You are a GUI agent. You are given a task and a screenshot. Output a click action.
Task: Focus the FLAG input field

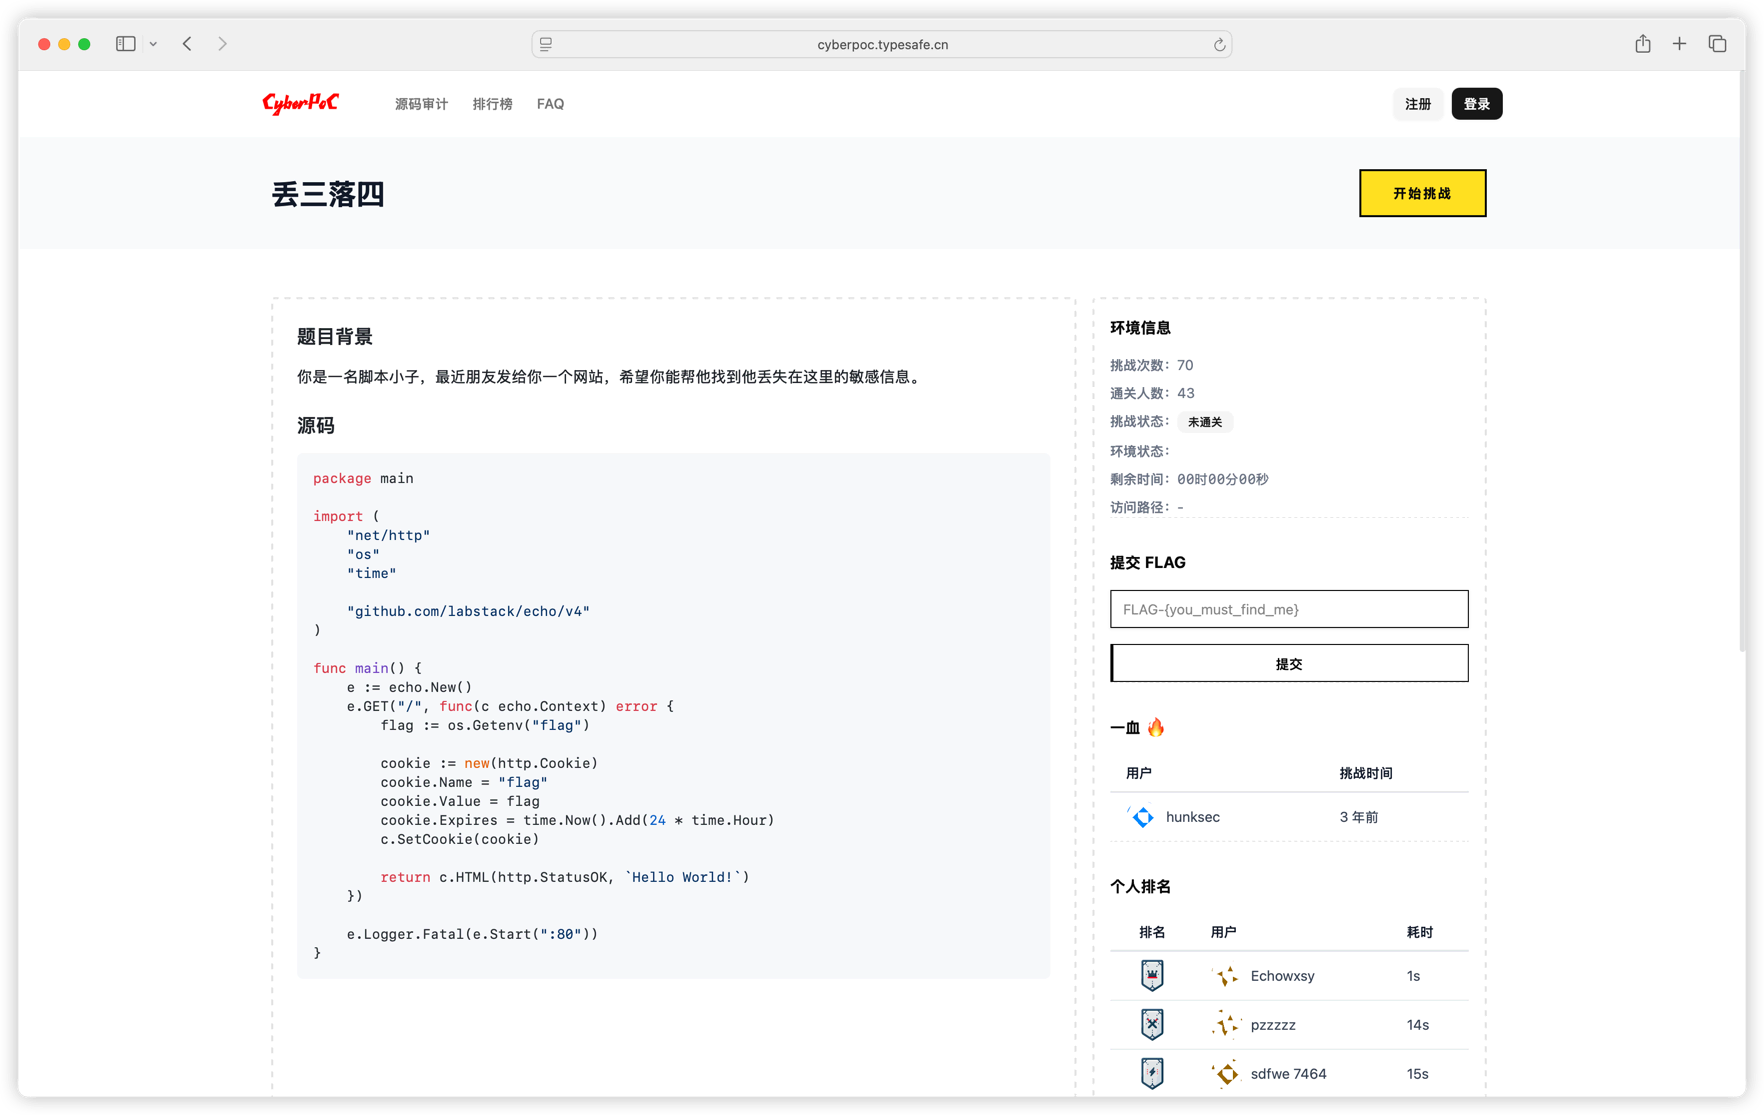[x=1288, y=609]
